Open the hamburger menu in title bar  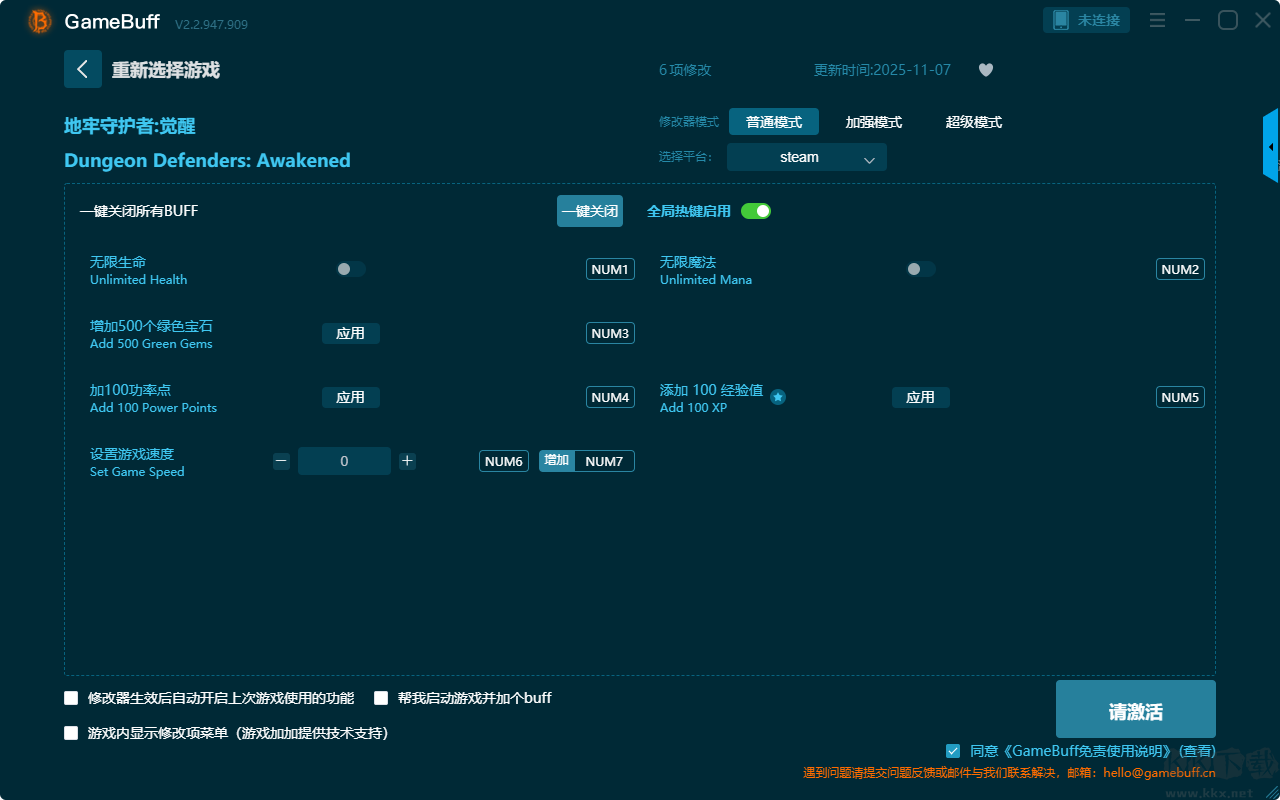coord(1157,20)
